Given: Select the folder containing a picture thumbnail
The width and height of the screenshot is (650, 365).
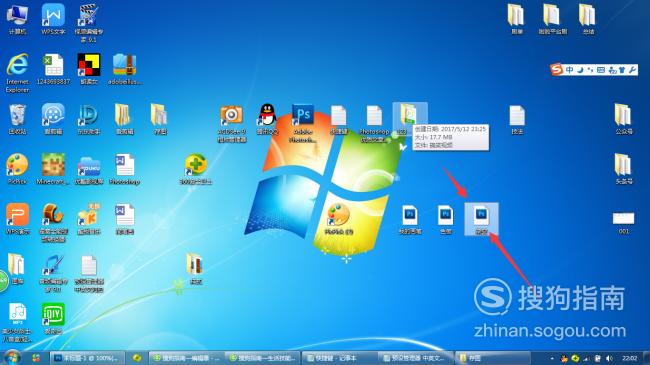Looking at the screenshot, I should point(196,268).
